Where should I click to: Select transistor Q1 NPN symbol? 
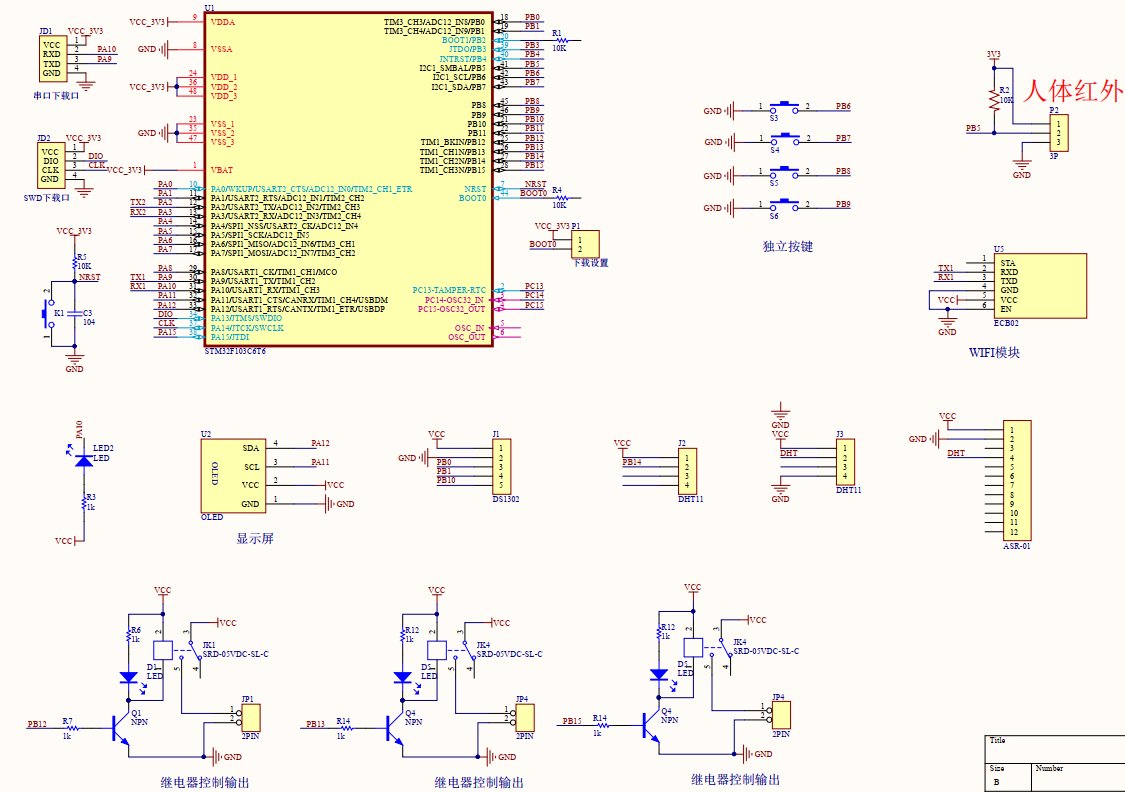tap(121, 729)
